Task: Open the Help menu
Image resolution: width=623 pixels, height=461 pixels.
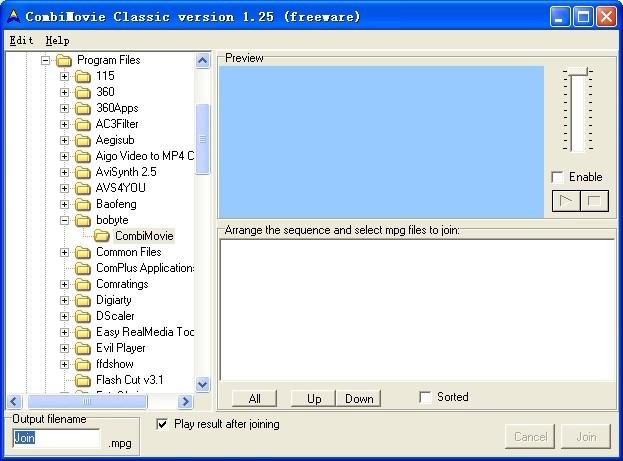Action: pyautogui.click(x=57, y=40)
